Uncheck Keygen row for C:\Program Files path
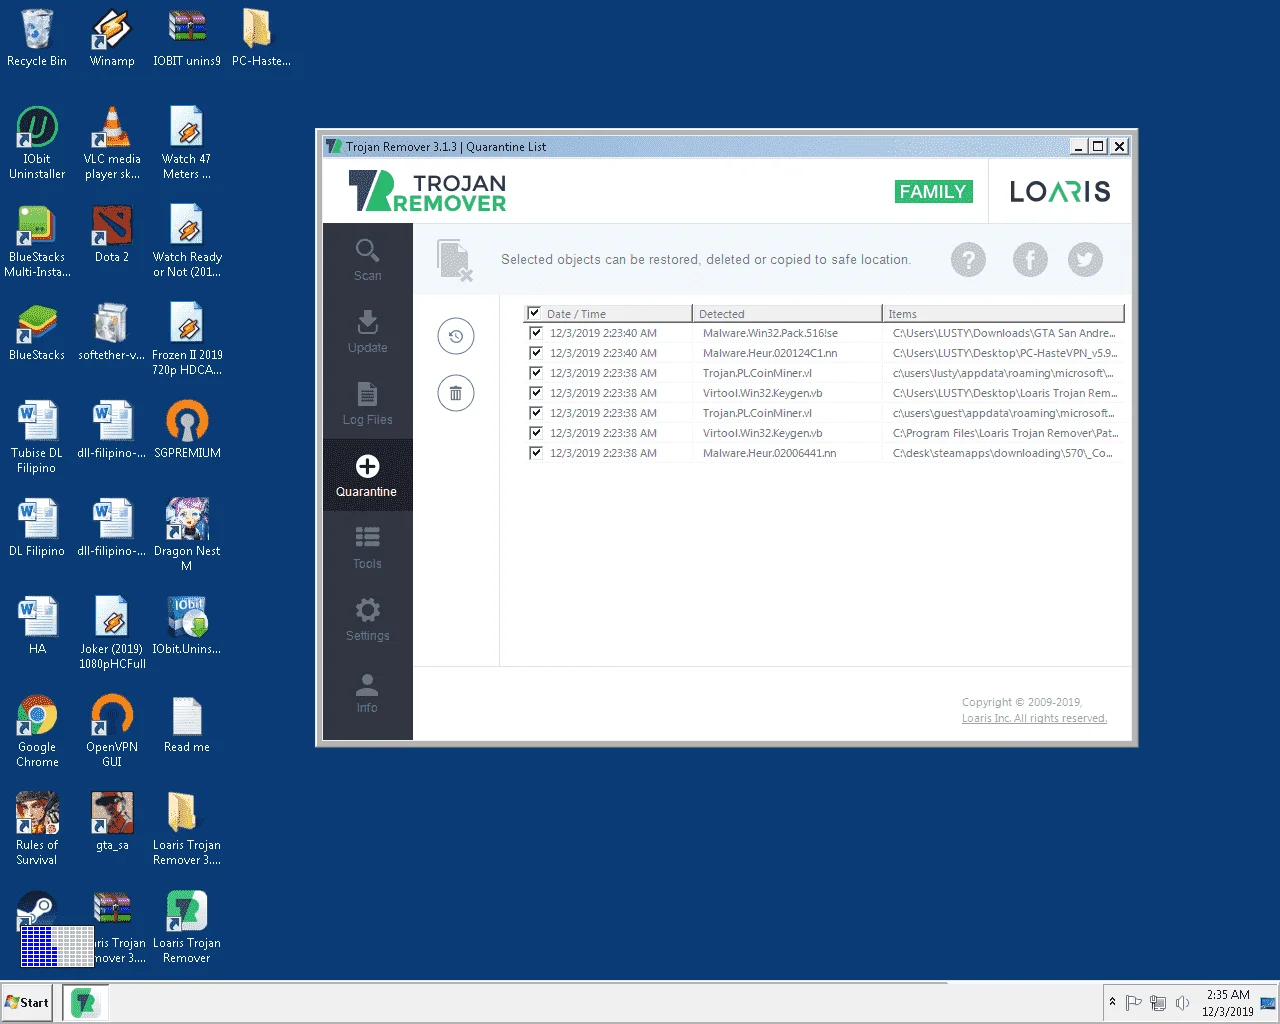This screenshot has height=1024, width=1280. pyautogui.click(x=536, y=433)
